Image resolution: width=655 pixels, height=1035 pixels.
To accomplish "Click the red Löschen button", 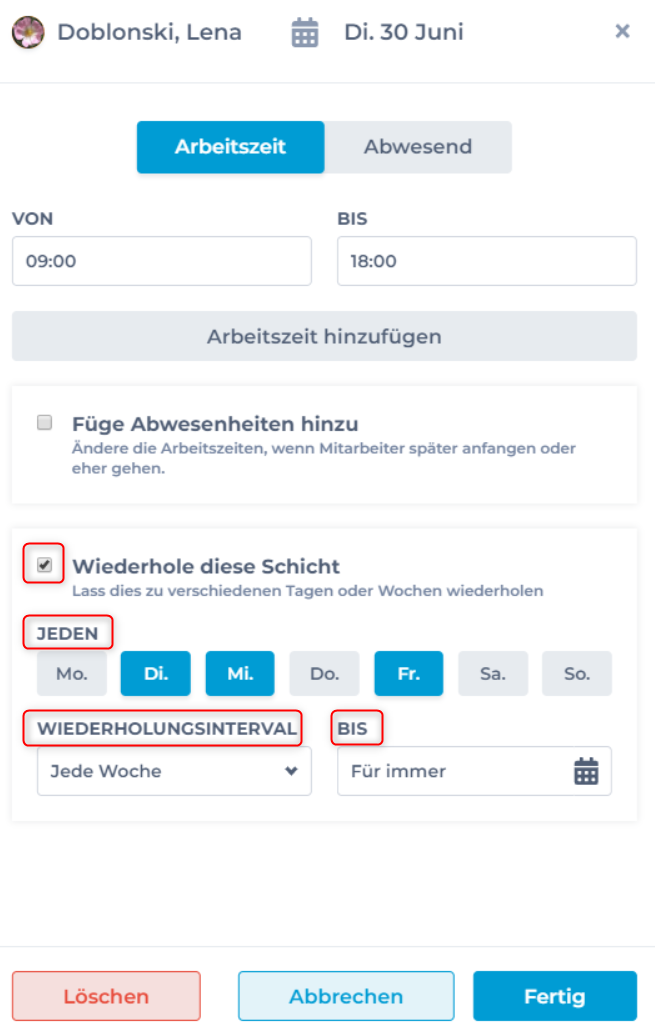I will tap(106, 996).
